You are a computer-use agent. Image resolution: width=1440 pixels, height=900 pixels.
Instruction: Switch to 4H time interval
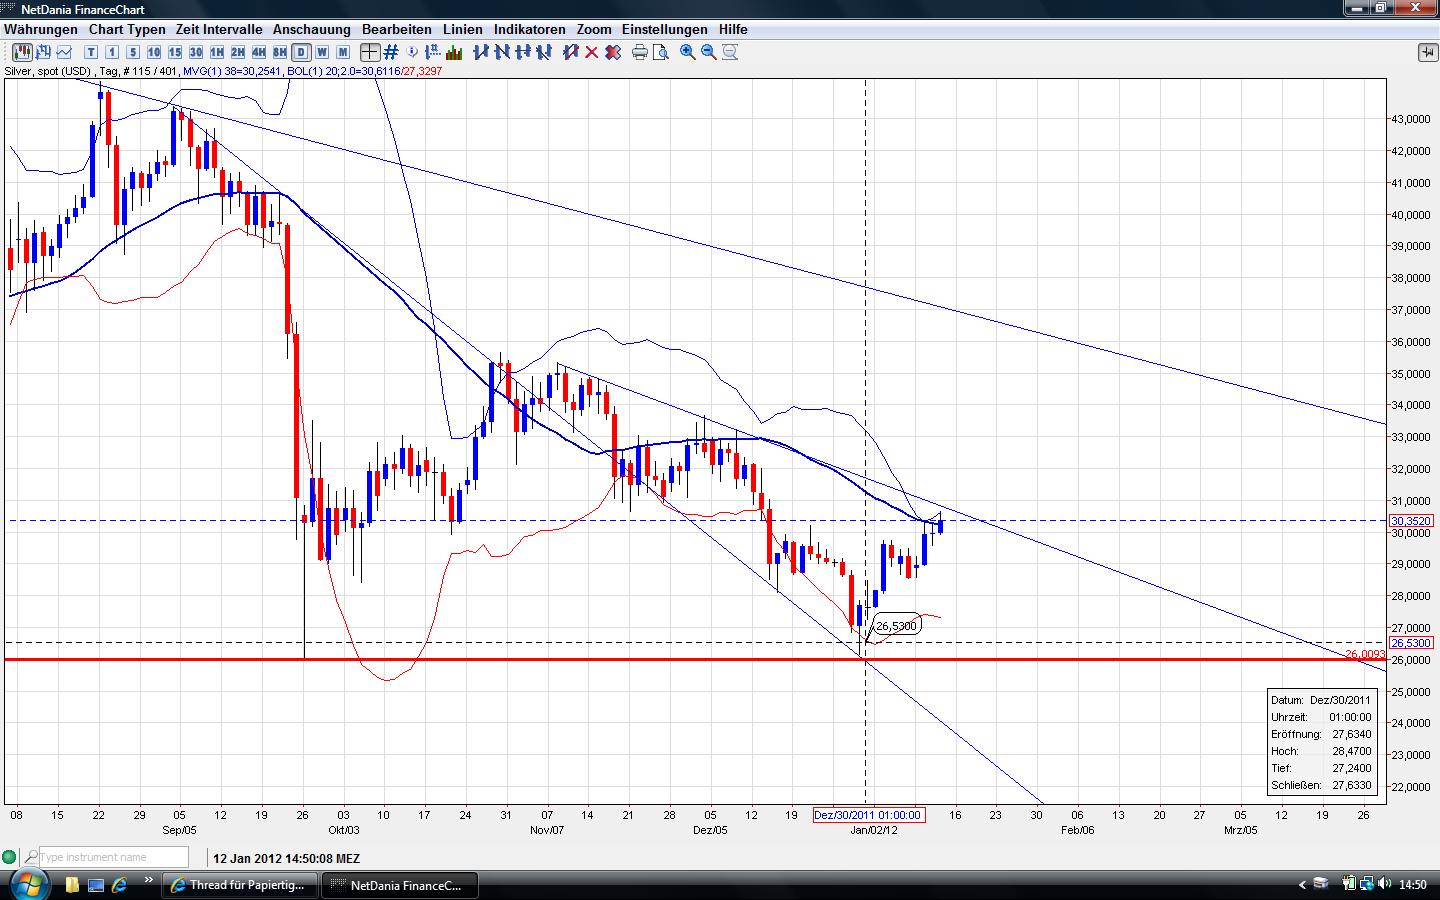point(259,52)
